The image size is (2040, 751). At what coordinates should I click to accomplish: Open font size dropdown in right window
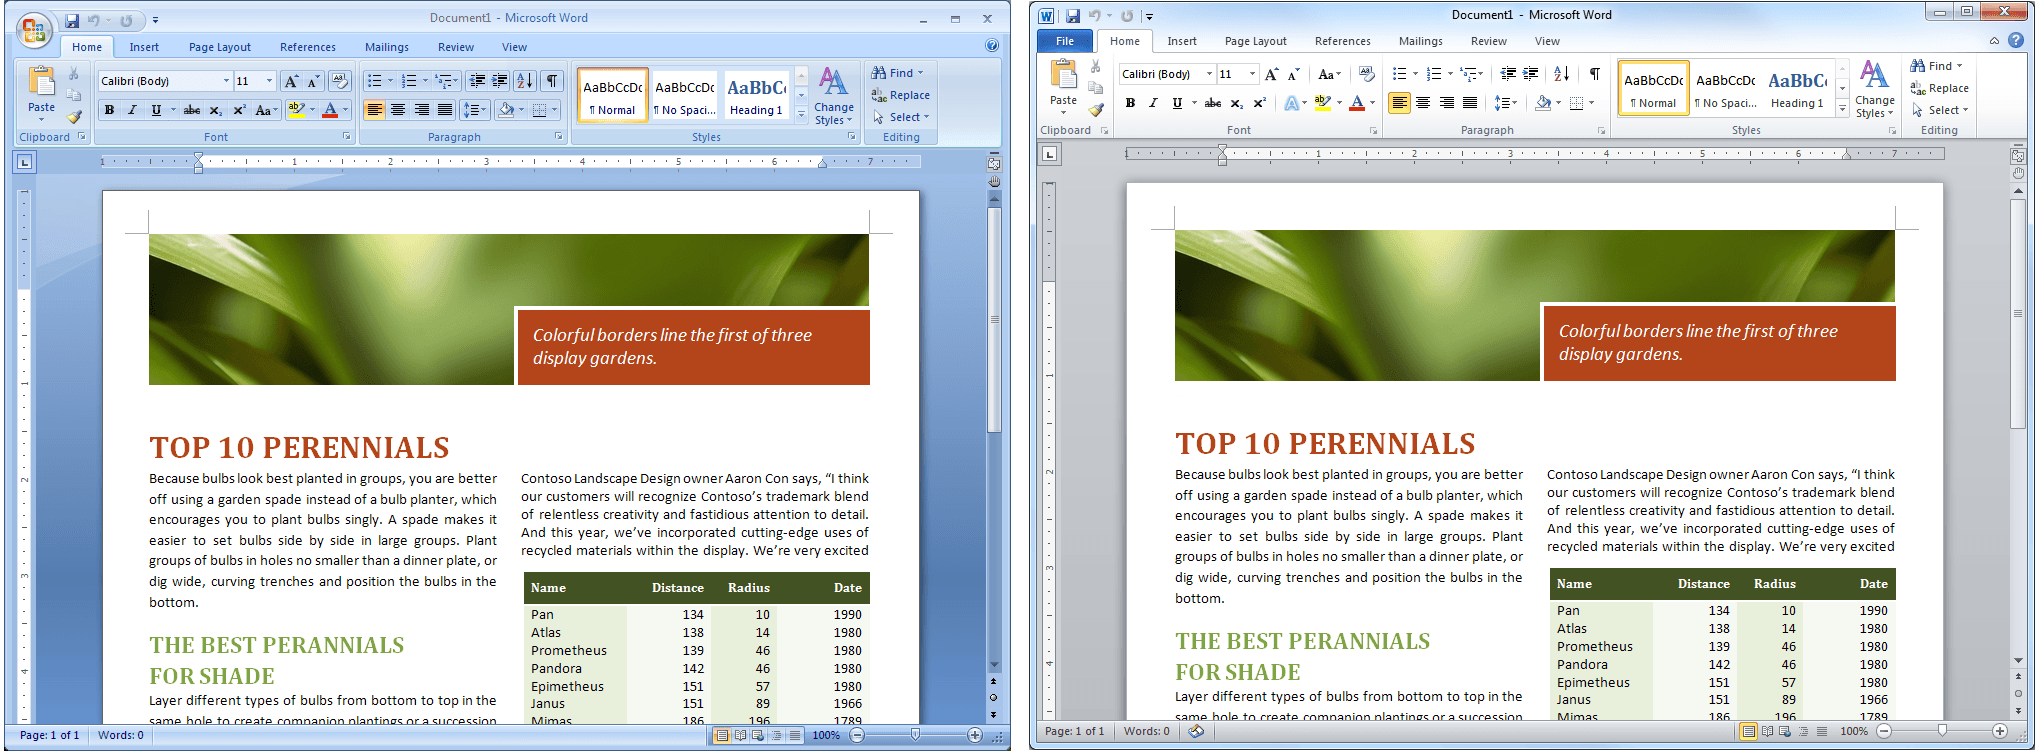pyautogui.click(x=1252, y=74)
